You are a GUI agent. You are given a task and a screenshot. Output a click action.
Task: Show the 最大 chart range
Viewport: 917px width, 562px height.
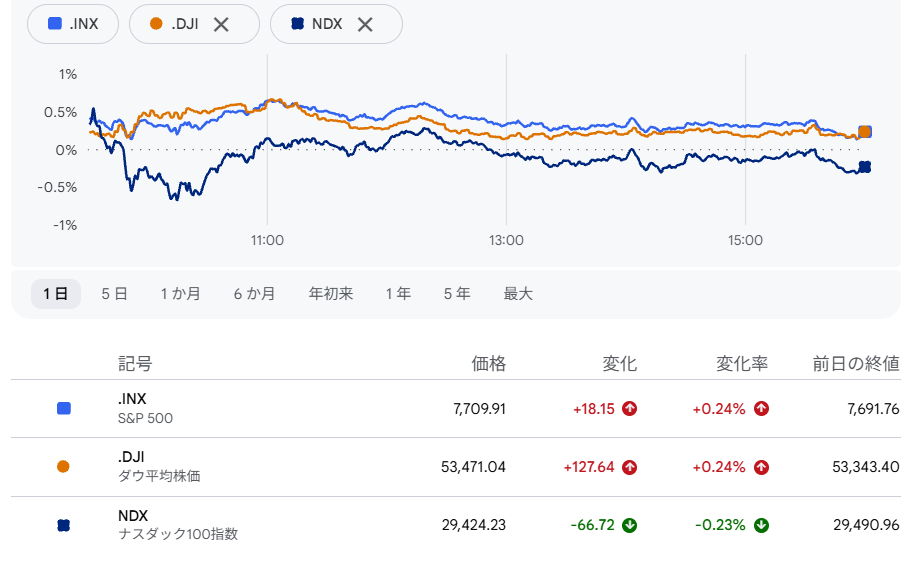518,294
